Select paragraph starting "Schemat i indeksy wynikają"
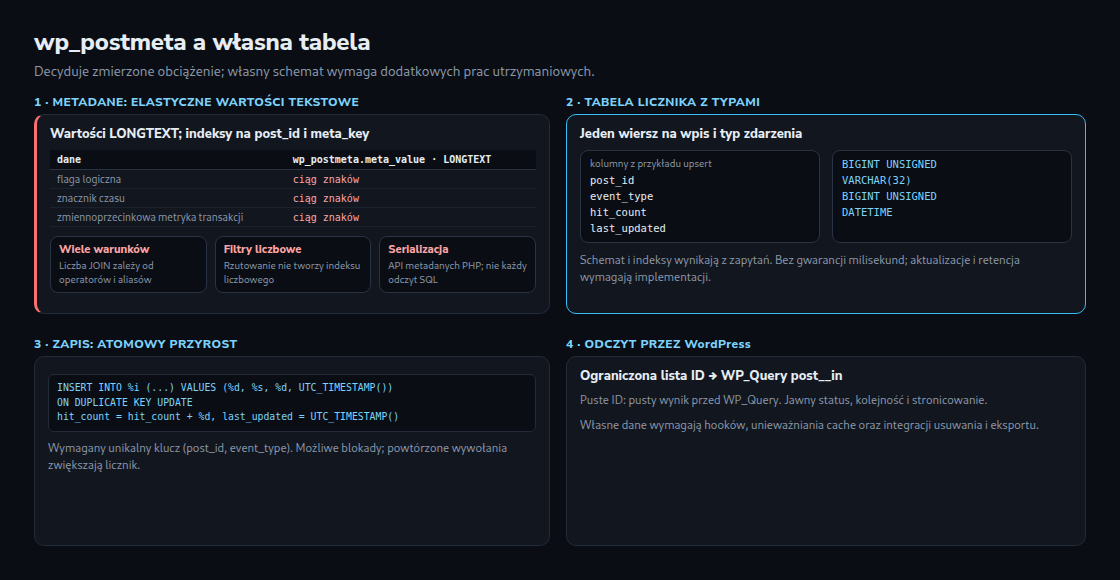Screen dimensions: 1120x580 (x=800, y=269)
